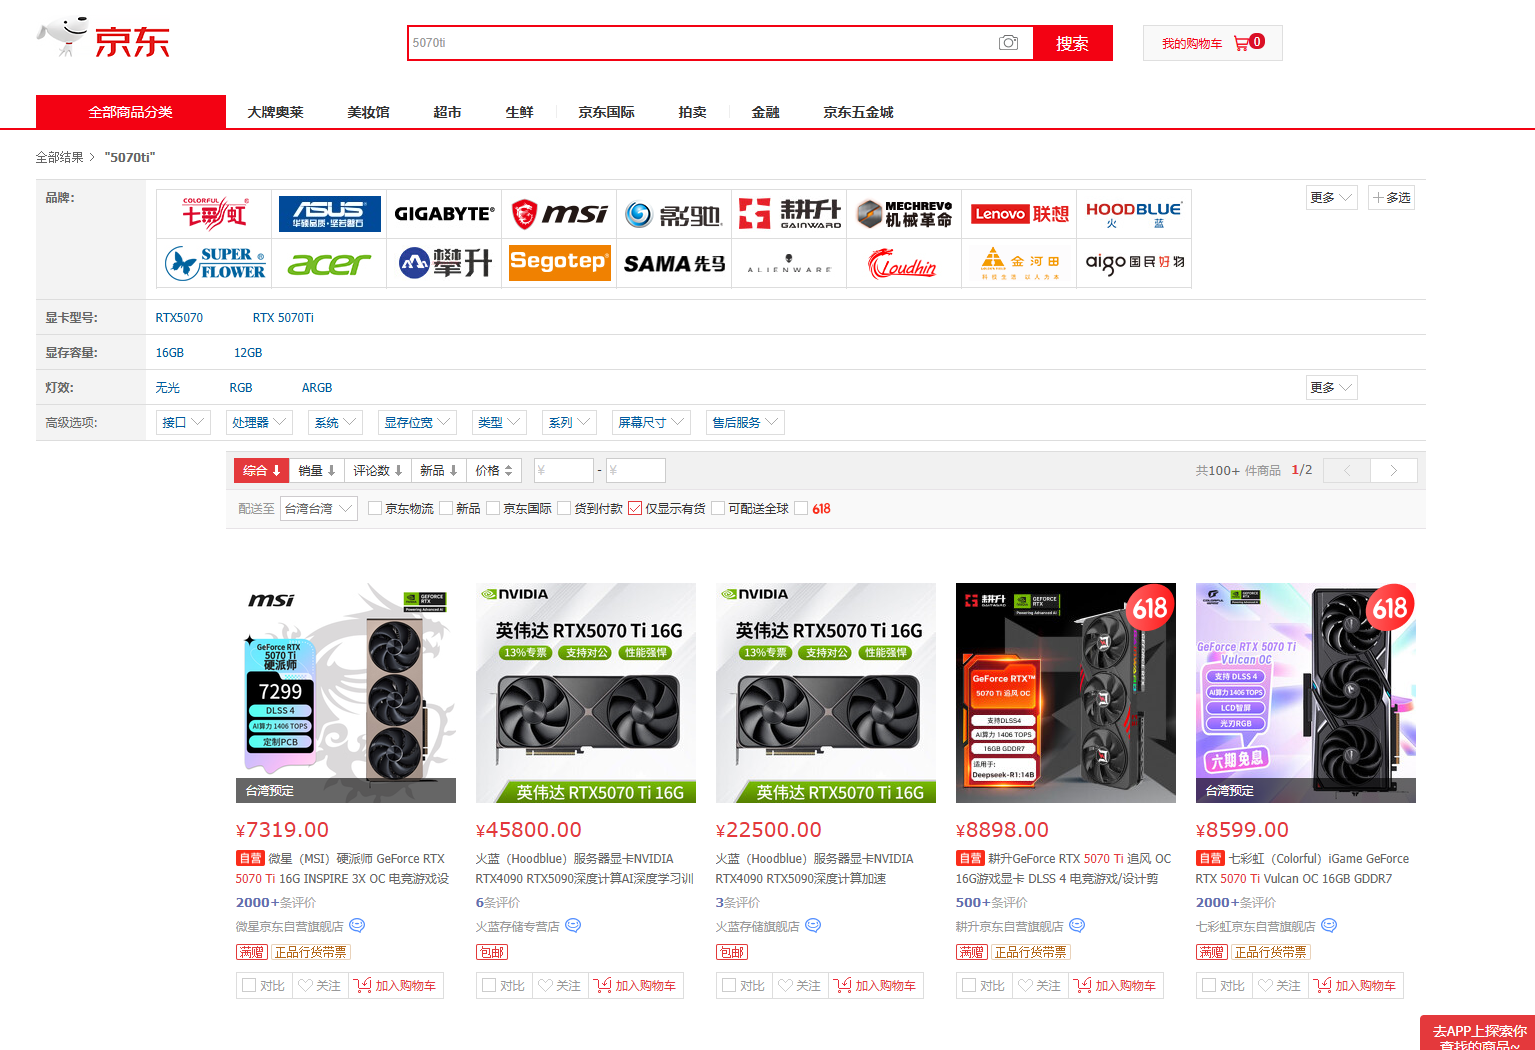Click the minimum price input
Screen dimensions: 1535x1050
click(564, 470)
